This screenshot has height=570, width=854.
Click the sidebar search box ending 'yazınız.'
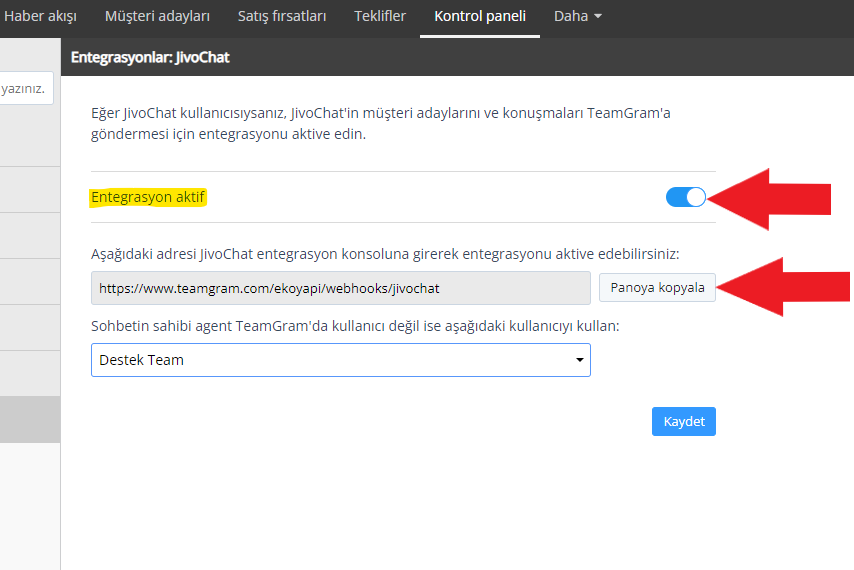tap(26, 88)
